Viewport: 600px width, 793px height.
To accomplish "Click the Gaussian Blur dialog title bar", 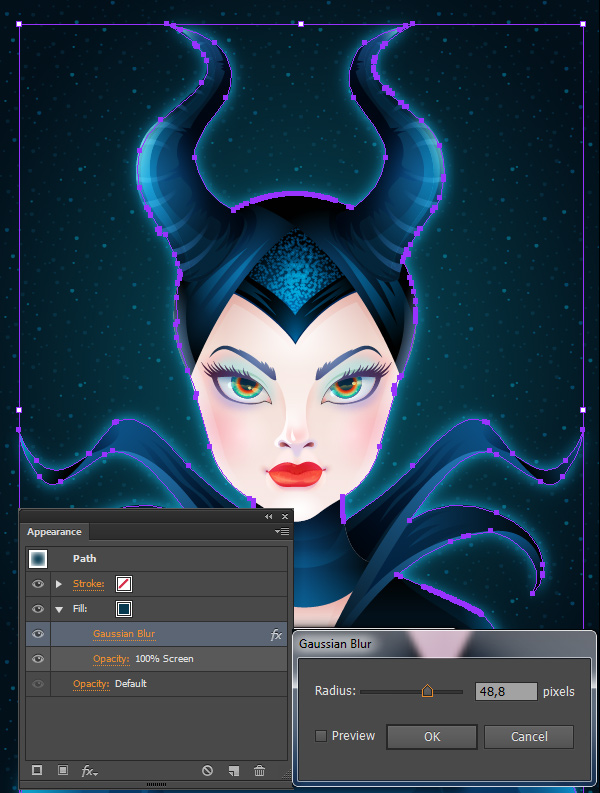I will [x=443, y=644].
